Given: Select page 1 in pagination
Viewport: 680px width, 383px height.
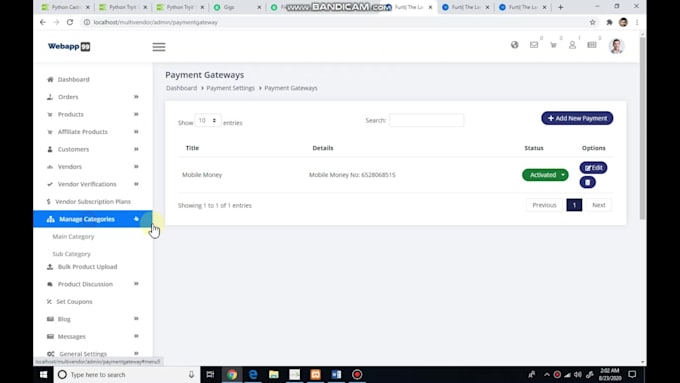Looking at the screenshot, I should [x=574, y=205].
